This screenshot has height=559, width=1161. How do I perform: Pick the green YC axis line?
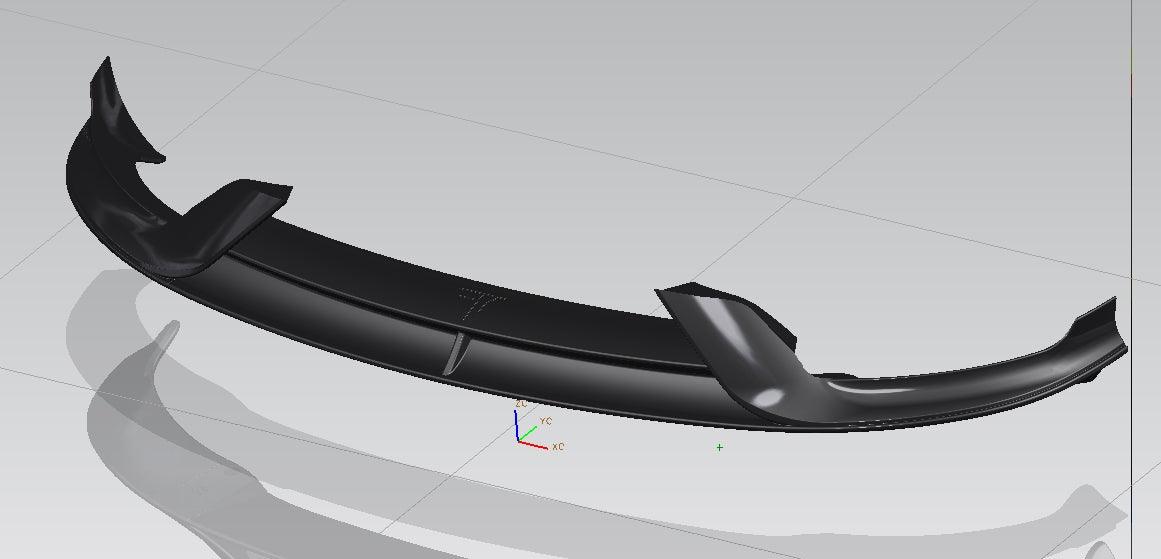click(528, 432)
